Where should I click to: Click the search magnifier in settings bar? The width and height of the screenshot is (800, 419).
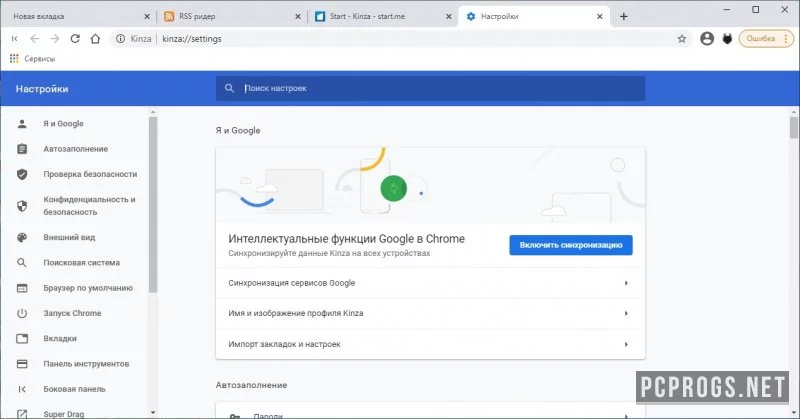230,88
